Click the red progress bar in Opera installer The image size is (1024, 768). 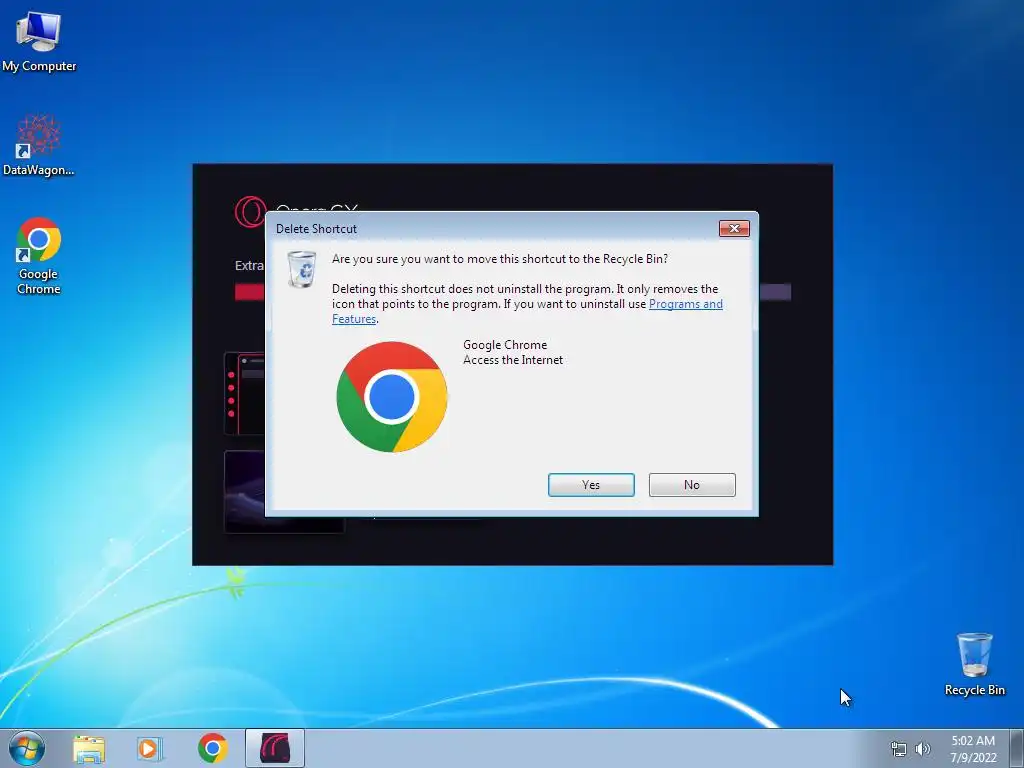(249, 292)
